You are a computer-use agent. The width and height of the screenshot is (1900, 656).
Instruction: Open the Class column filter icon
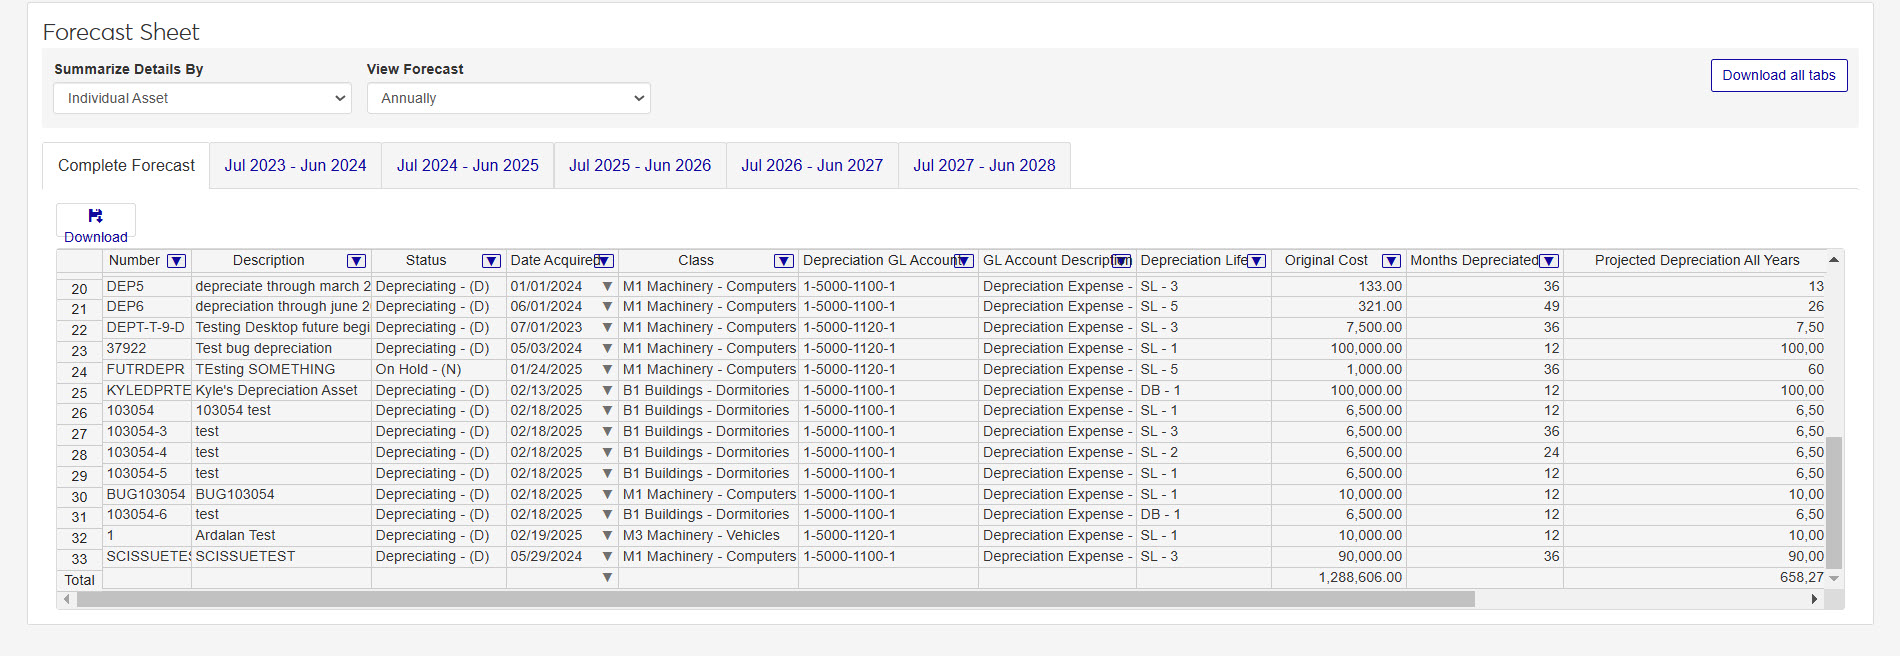(784, 261)
